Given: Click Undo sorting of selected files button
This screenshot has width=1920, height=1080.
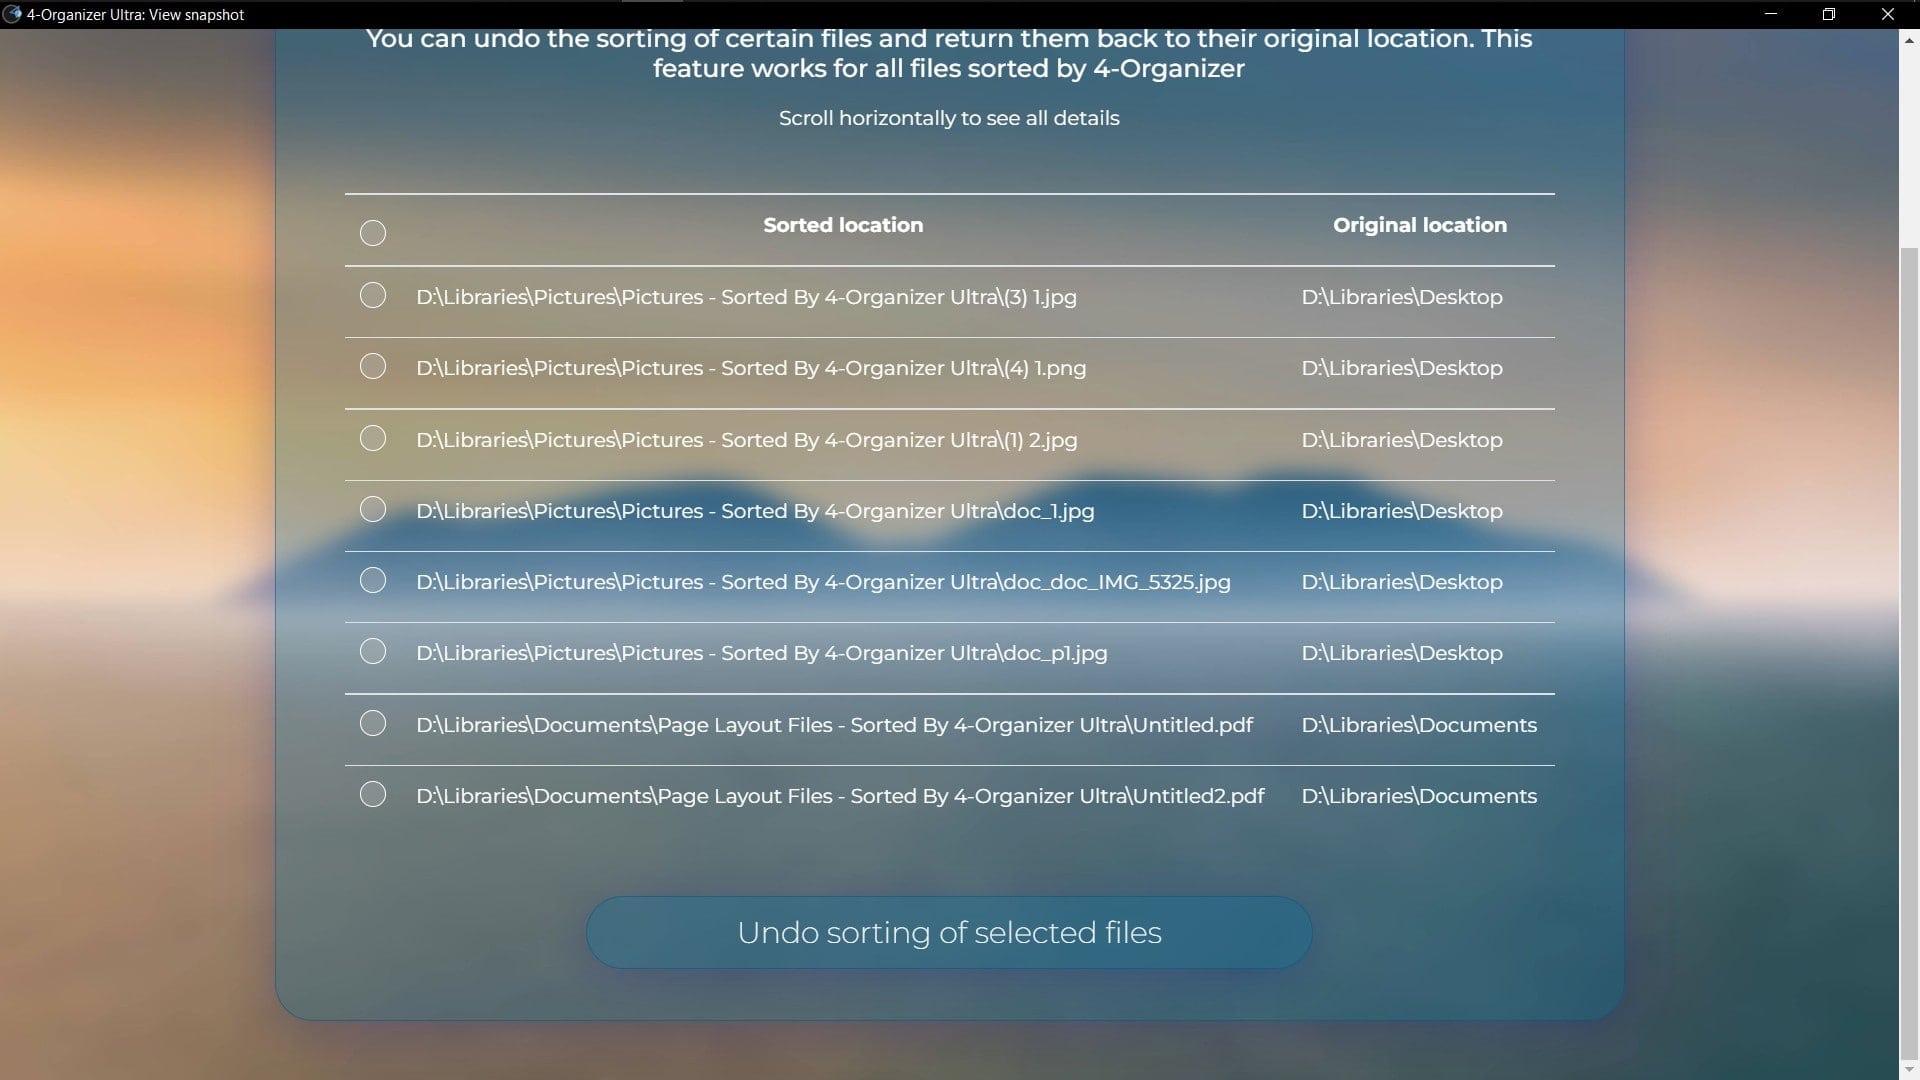Looking at the screenshot, I should coord(948,932).
